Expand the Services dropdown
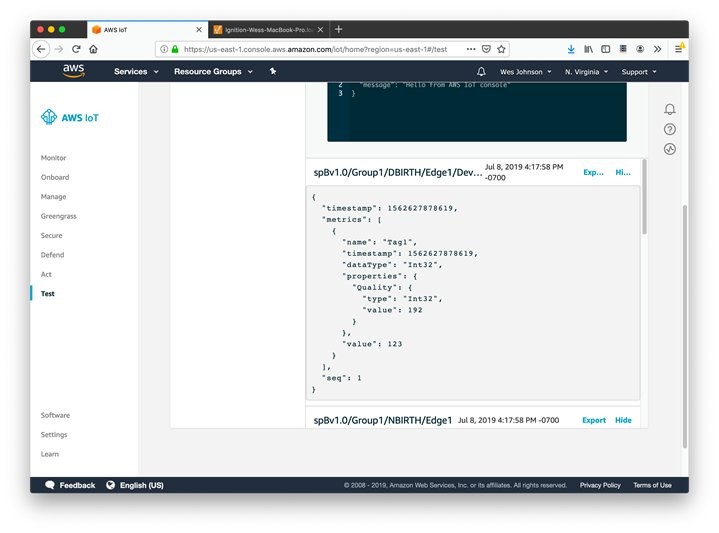The height and width of the screenshot is (533, 719). click(136, 72)
